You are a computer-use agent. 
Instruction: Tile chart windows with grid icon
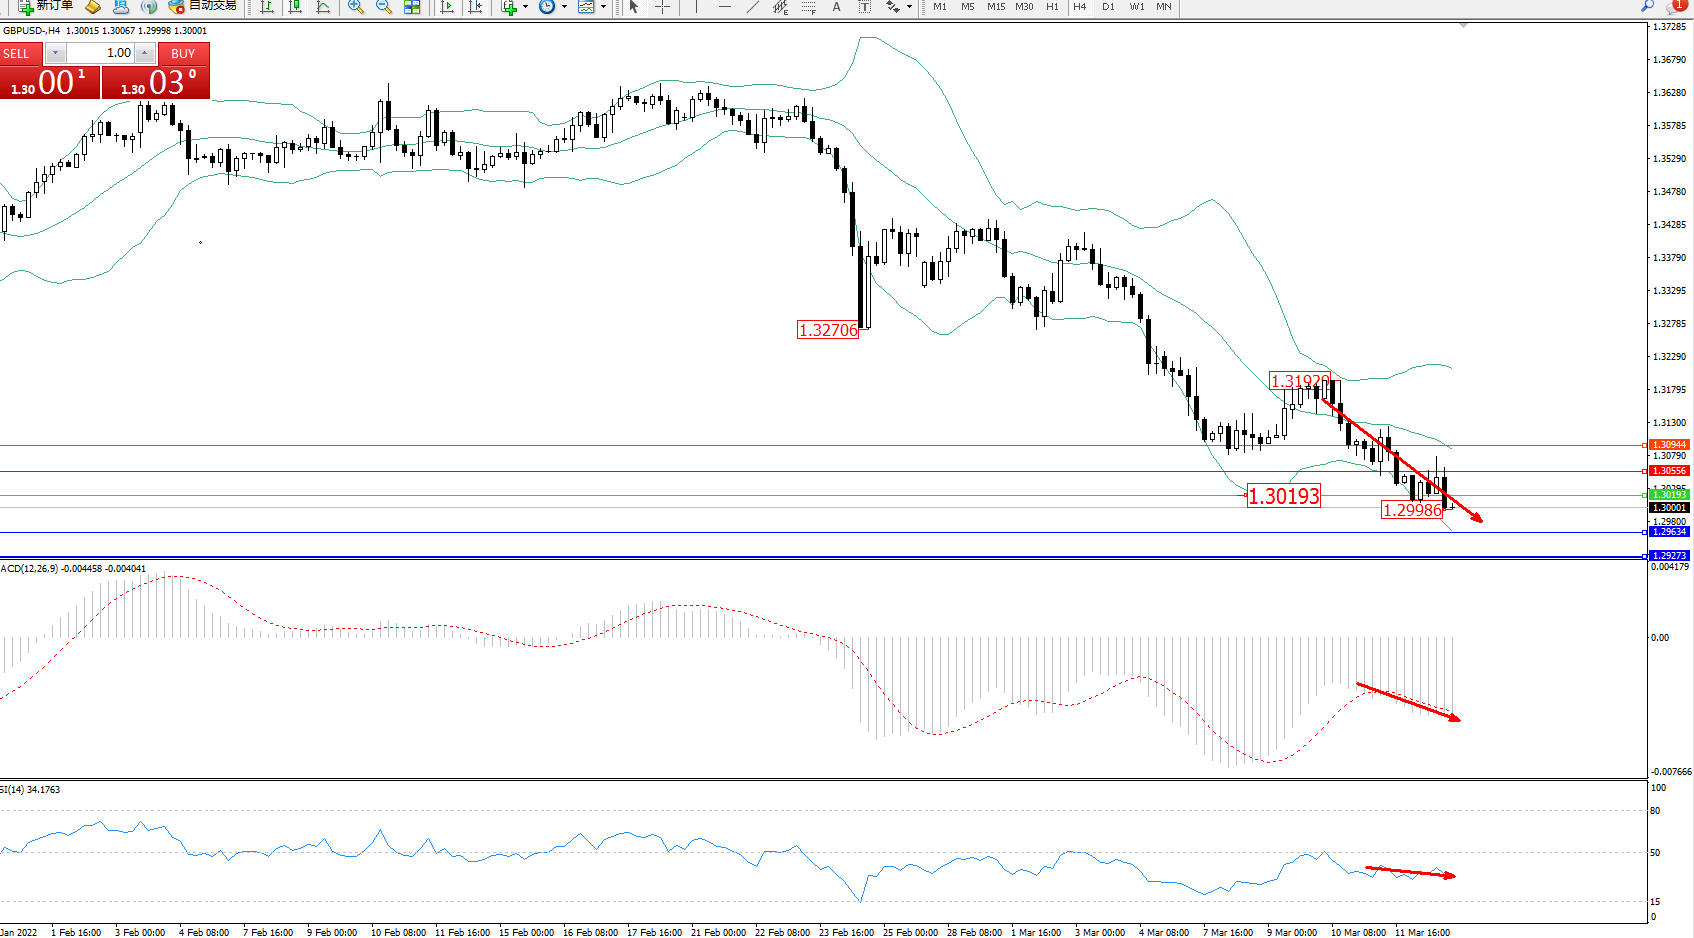(x=412, y=7)
